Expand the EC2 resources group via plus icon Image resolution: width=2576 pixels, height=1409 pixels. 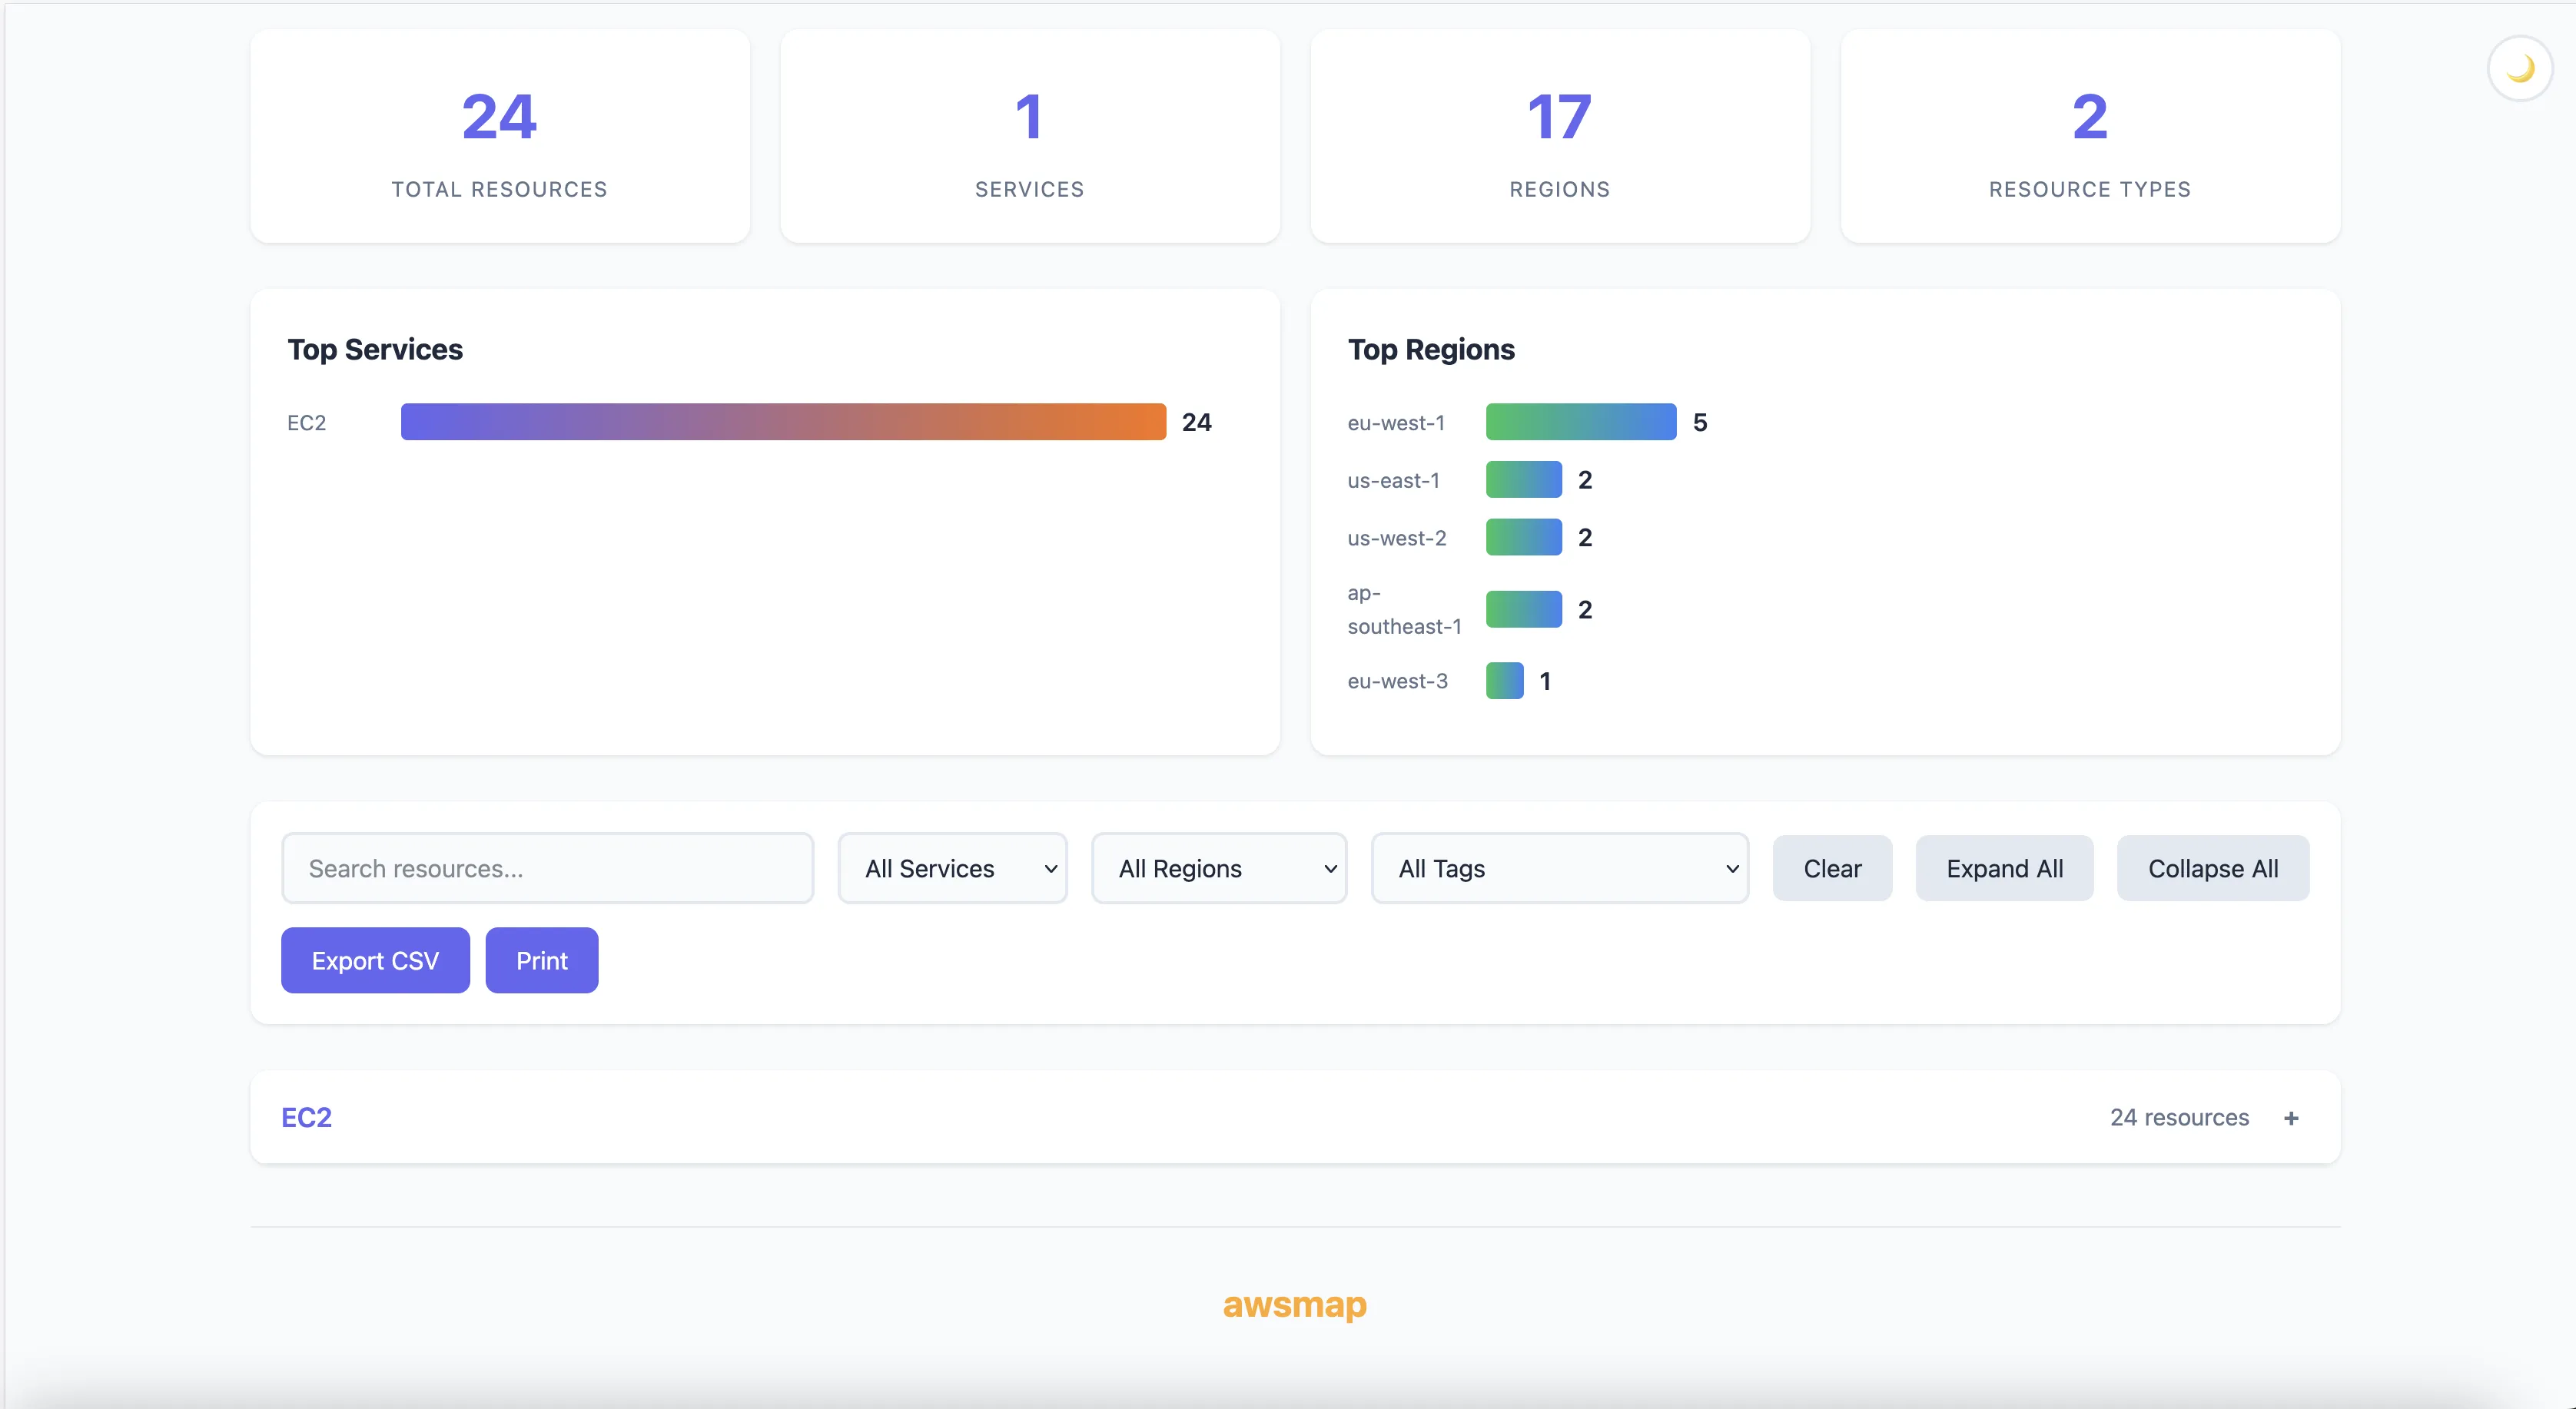(2292, 1117)
